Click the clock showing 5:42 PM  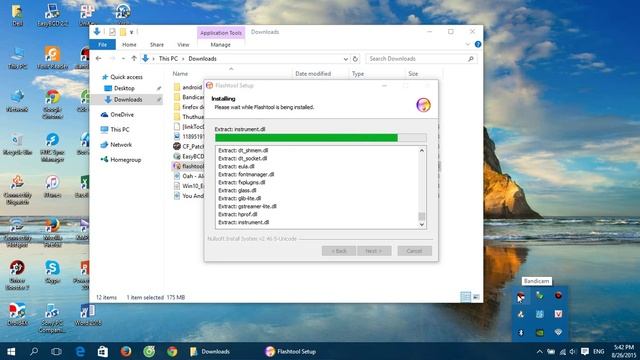624,347
